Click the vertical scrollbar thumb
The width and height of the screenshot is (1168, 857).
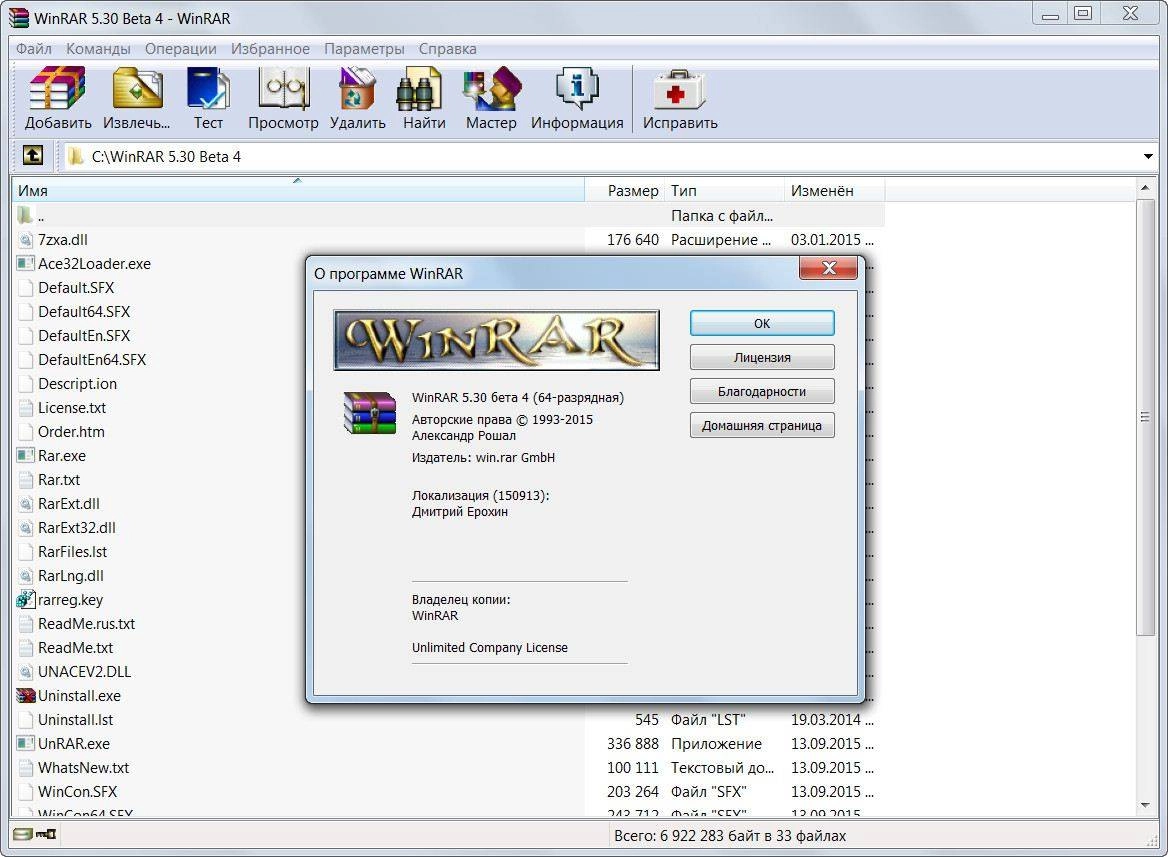[x=1145, y=417]
